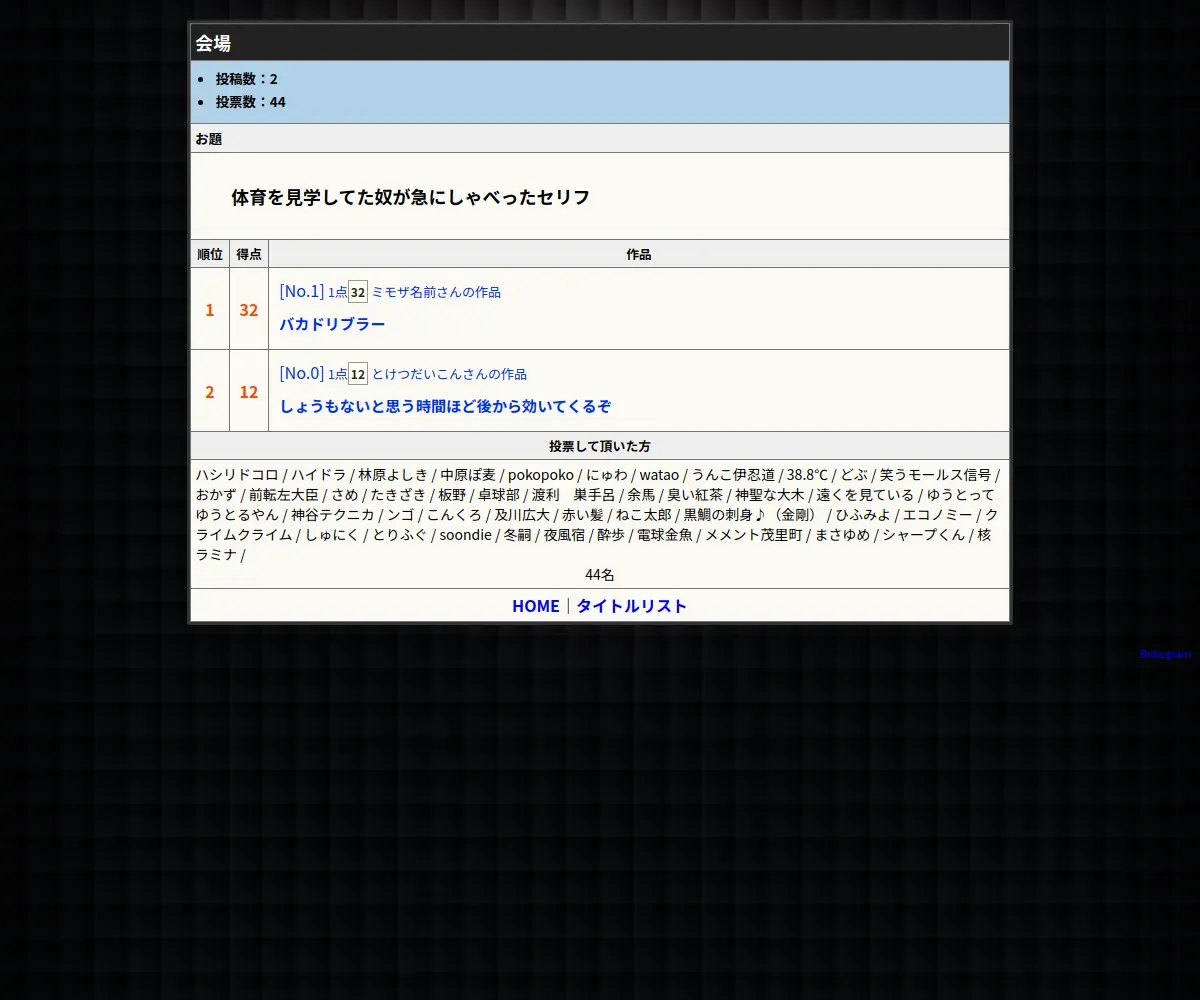Click voter name watao
The image size is (1200, 1000).
(659, 475)
